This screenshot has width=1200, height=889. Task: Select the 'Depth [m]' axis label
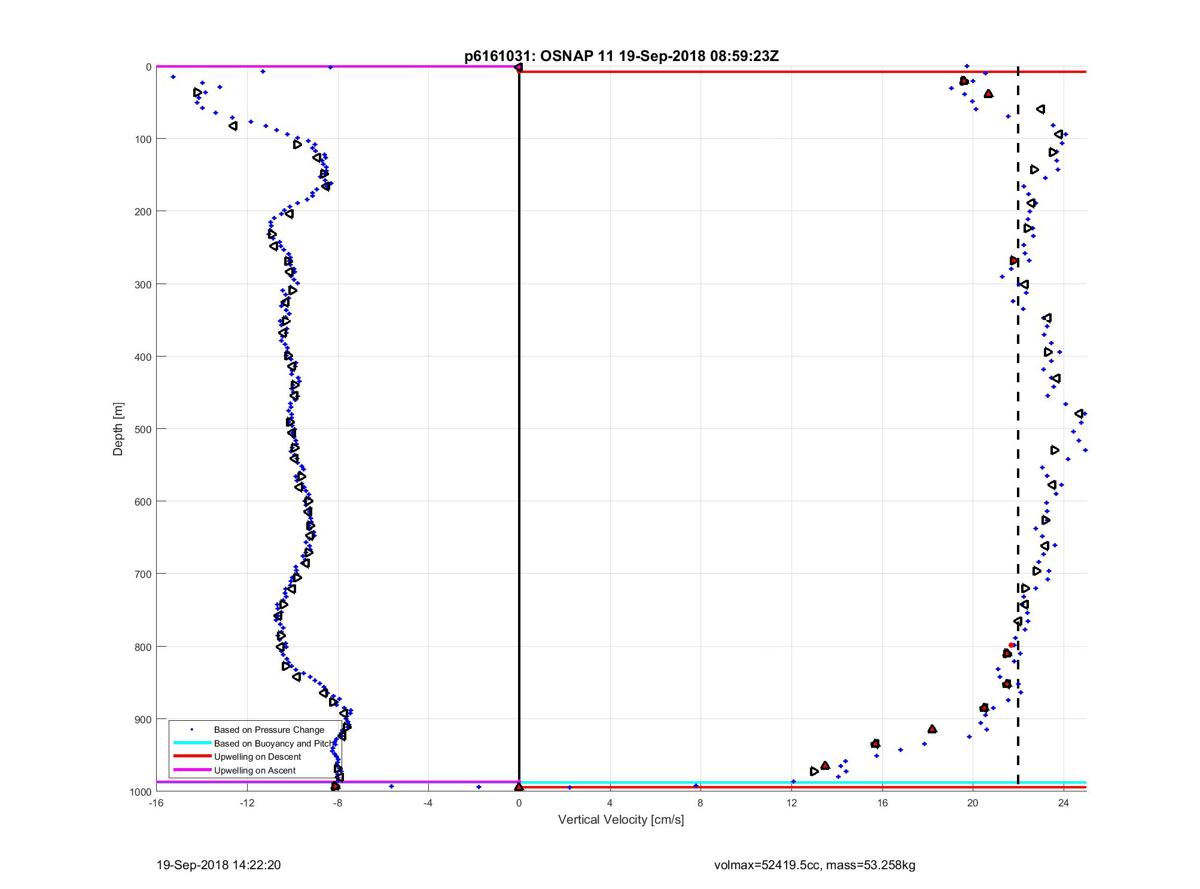pyautogui.click(x=118, y=428)
